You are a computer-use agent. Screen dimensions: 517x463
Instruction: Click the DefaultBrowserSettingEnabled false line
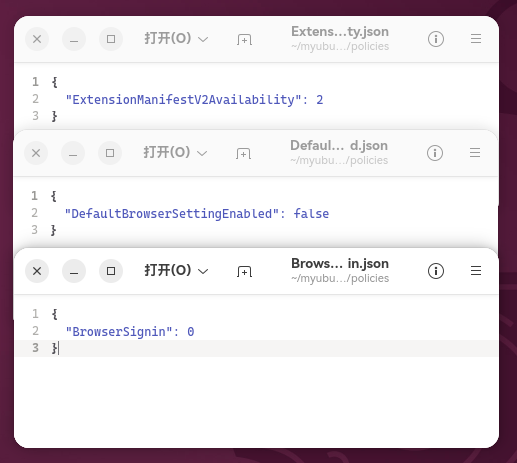197,214
